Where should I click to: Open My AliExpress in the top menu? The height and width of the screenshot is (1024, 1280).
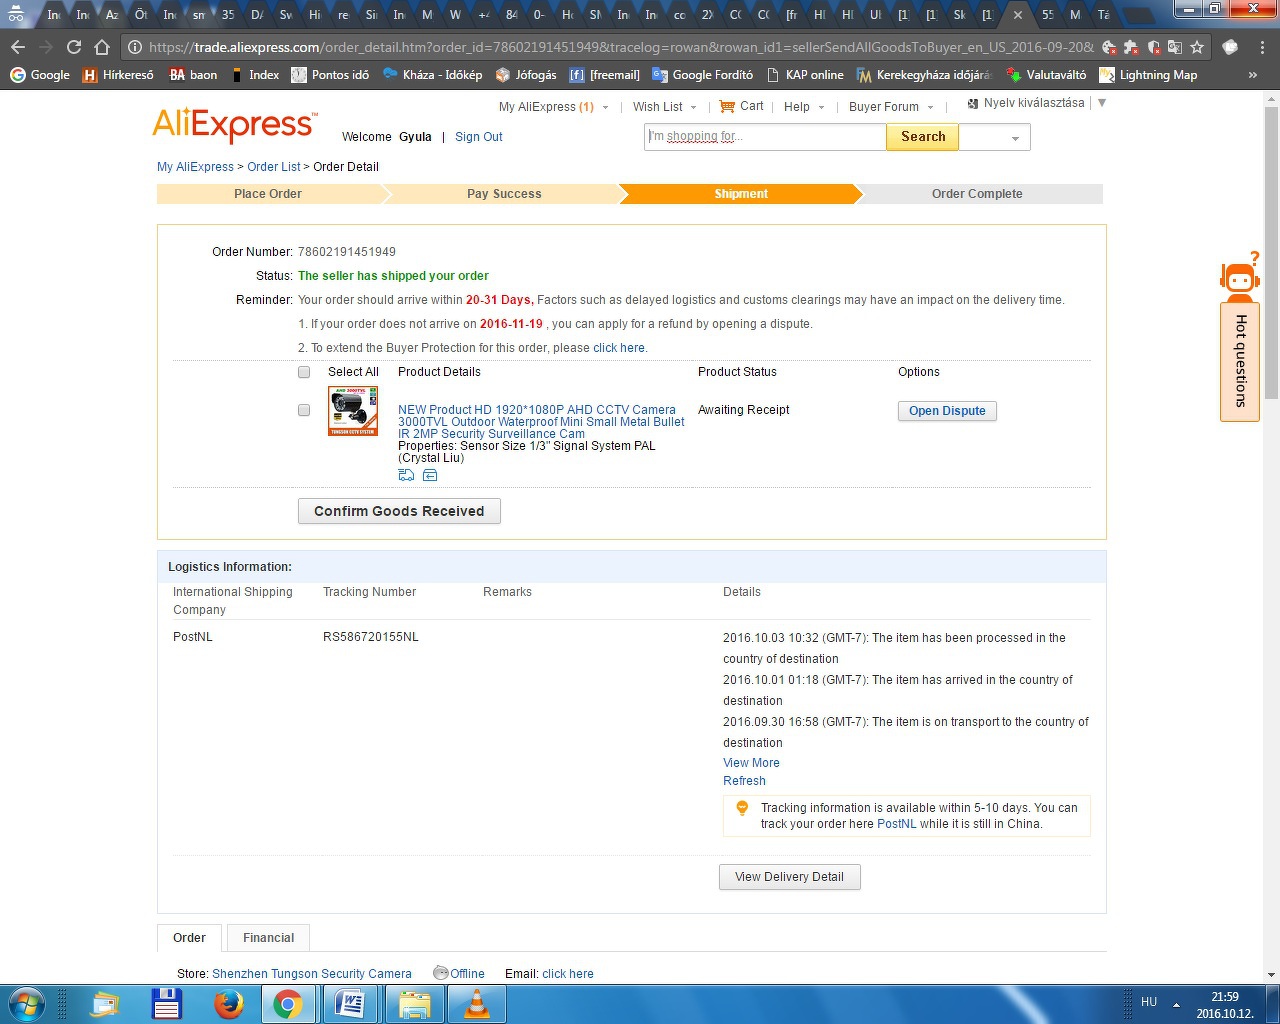pos(546,107)
